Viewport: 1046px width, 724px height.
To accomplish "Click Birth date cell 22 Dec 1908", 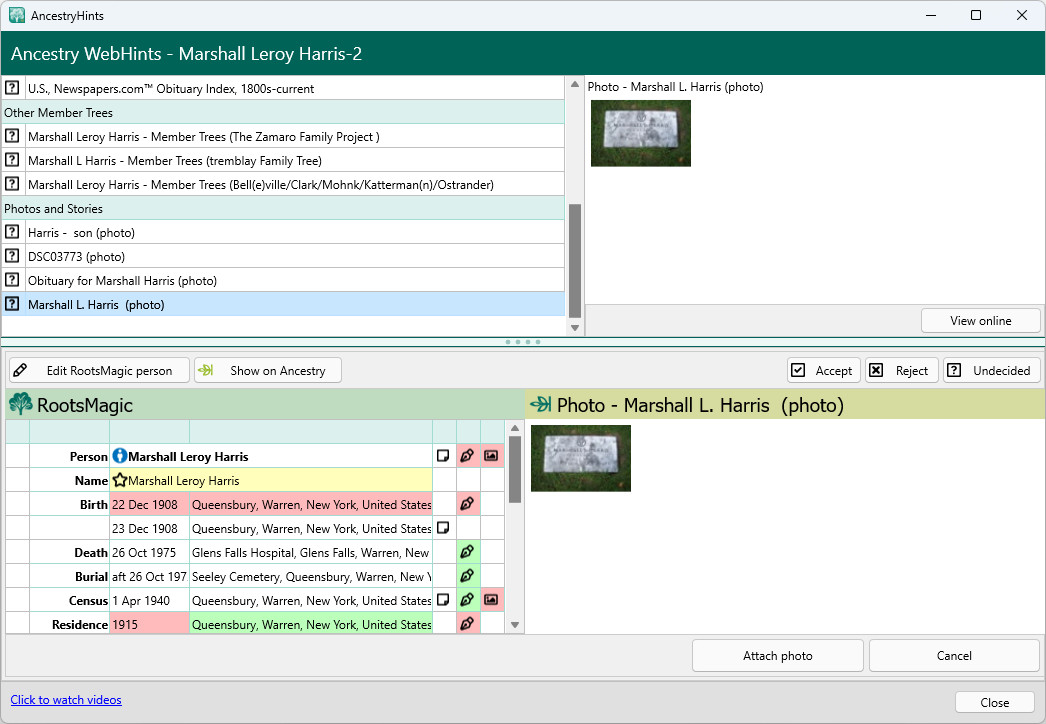I will point(149,504).
